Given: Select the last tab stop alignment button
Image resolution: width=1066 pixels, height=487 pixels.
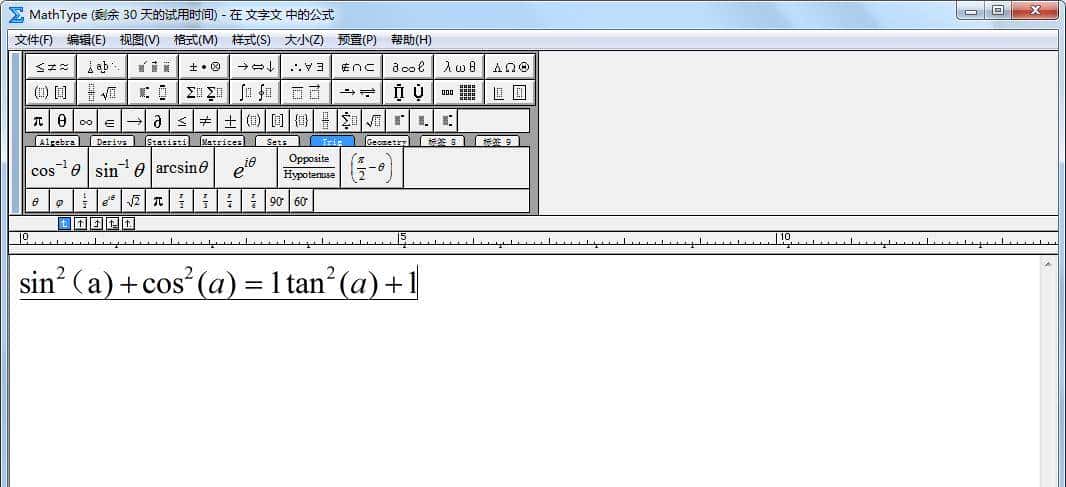Looking at the screenshot, I should [x=129, y=223].
